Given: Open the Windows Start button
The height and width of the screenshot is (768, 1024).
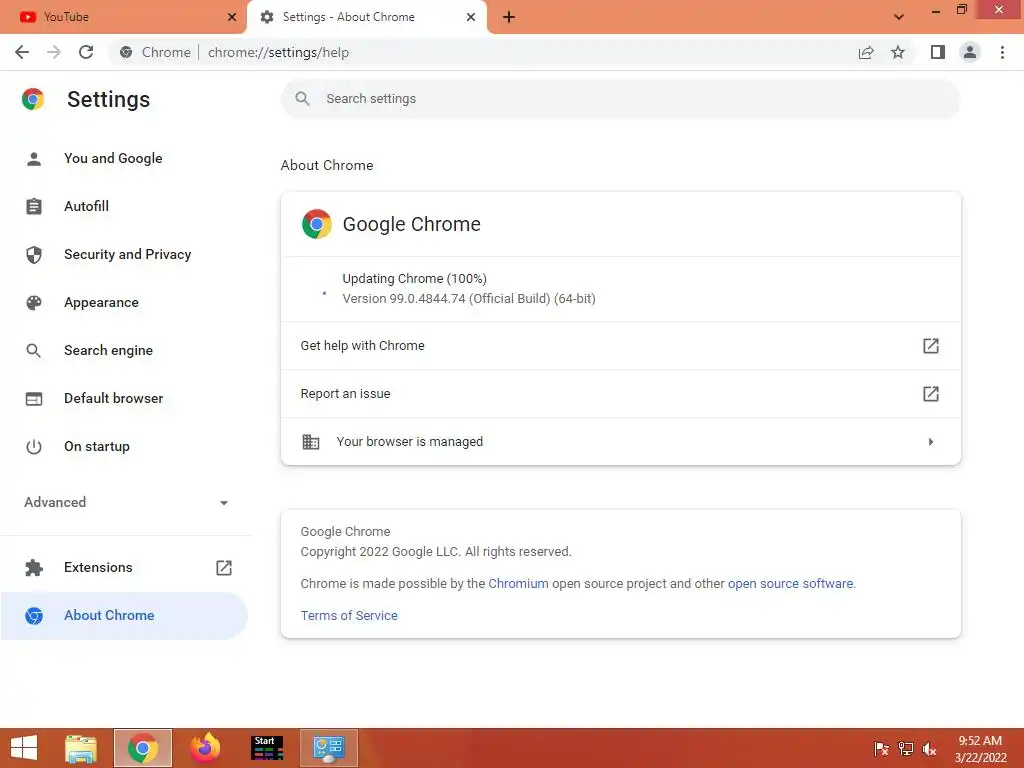Looking at the screenshot, I should coord(24,748).
